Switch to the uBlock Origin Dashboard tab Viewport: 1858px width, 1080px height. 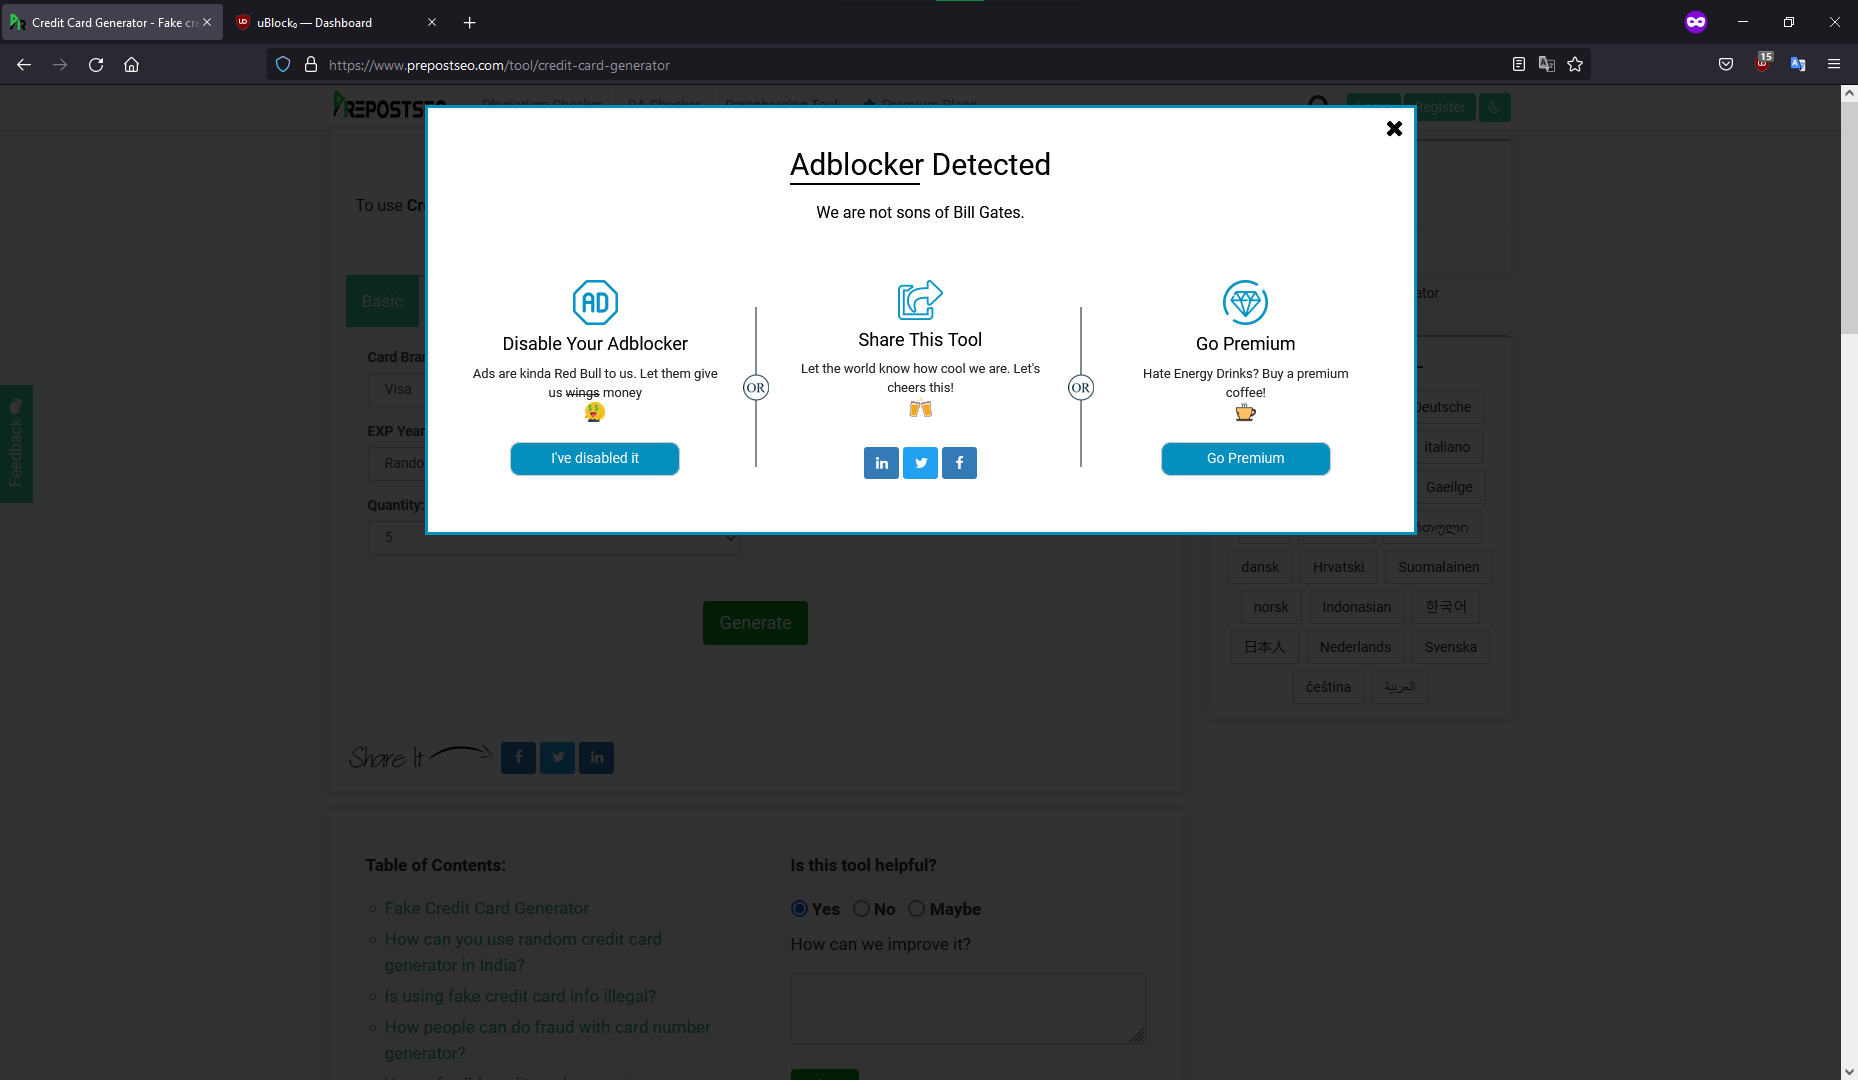tap(320, 22)
